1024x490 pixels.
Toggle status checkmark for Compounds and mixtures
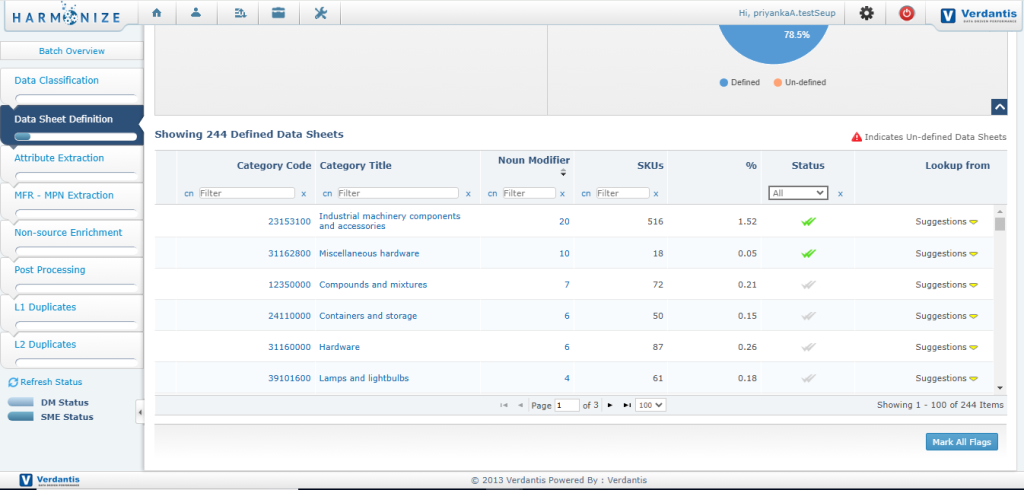[808, 285]
